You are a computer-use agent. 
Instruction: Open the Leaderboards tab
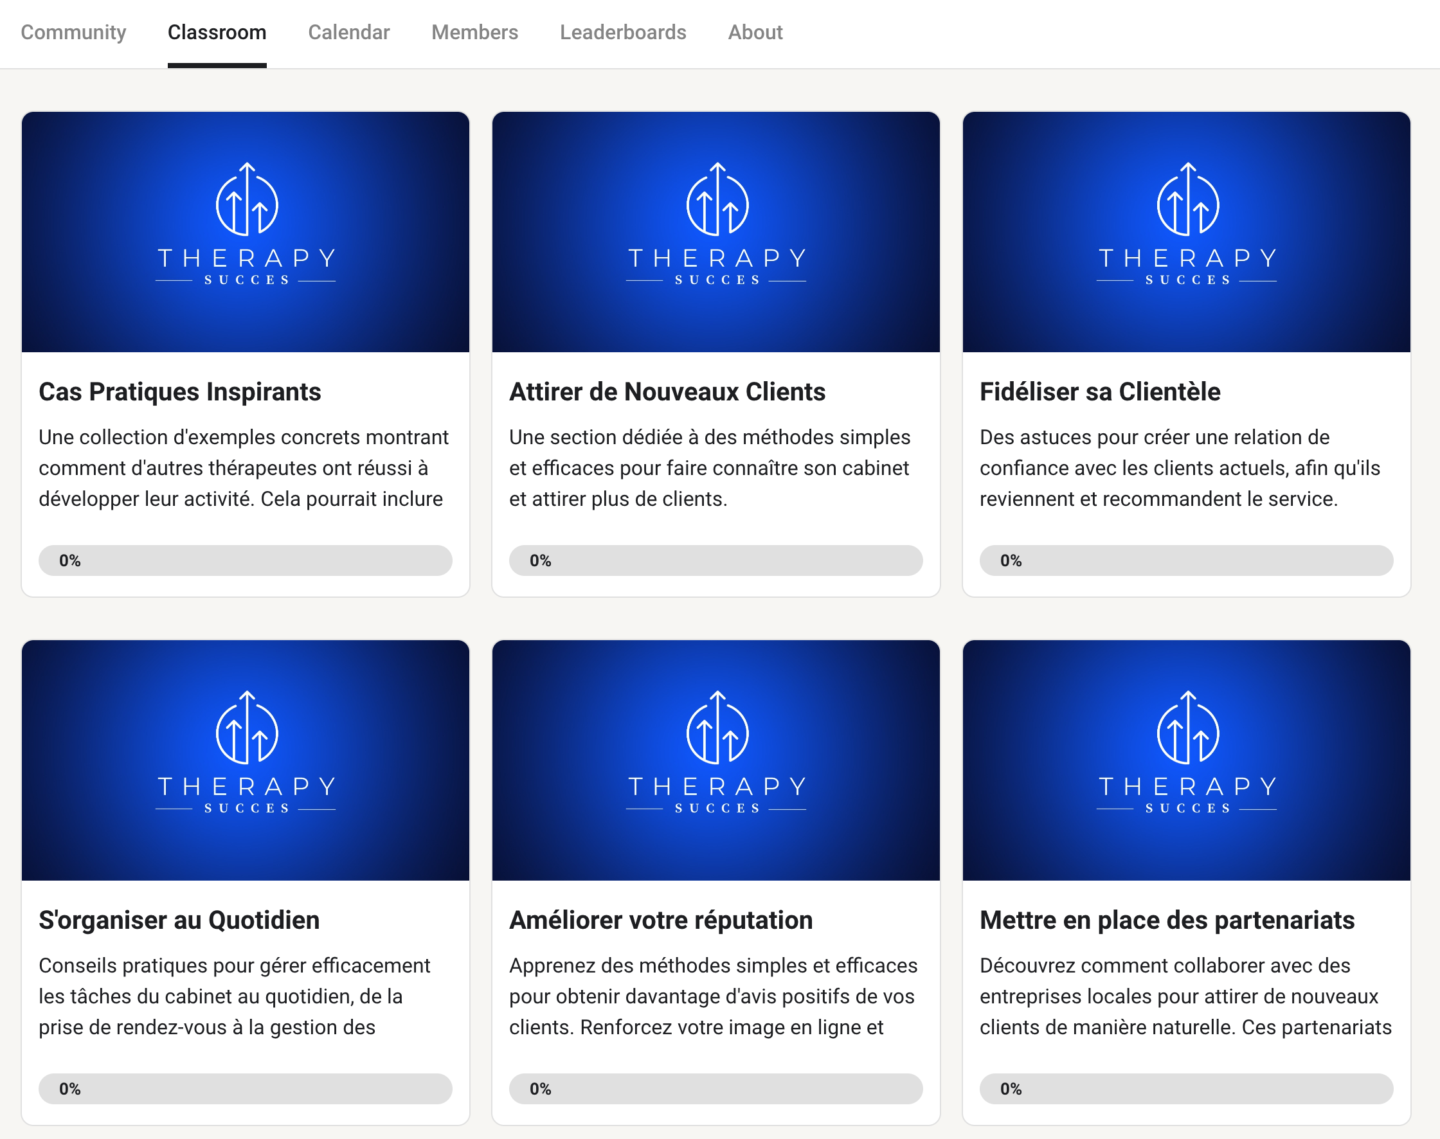click(x=623, y=32)
